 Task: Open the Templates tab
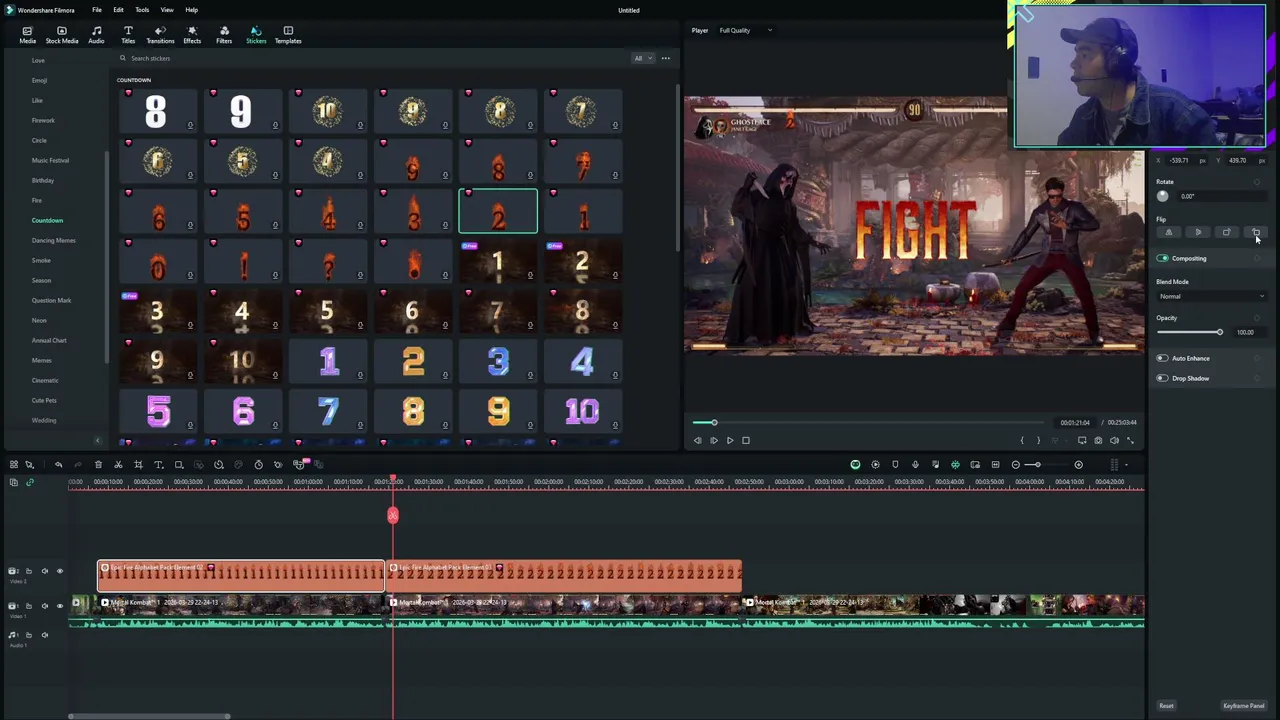(x=288, y=35)
